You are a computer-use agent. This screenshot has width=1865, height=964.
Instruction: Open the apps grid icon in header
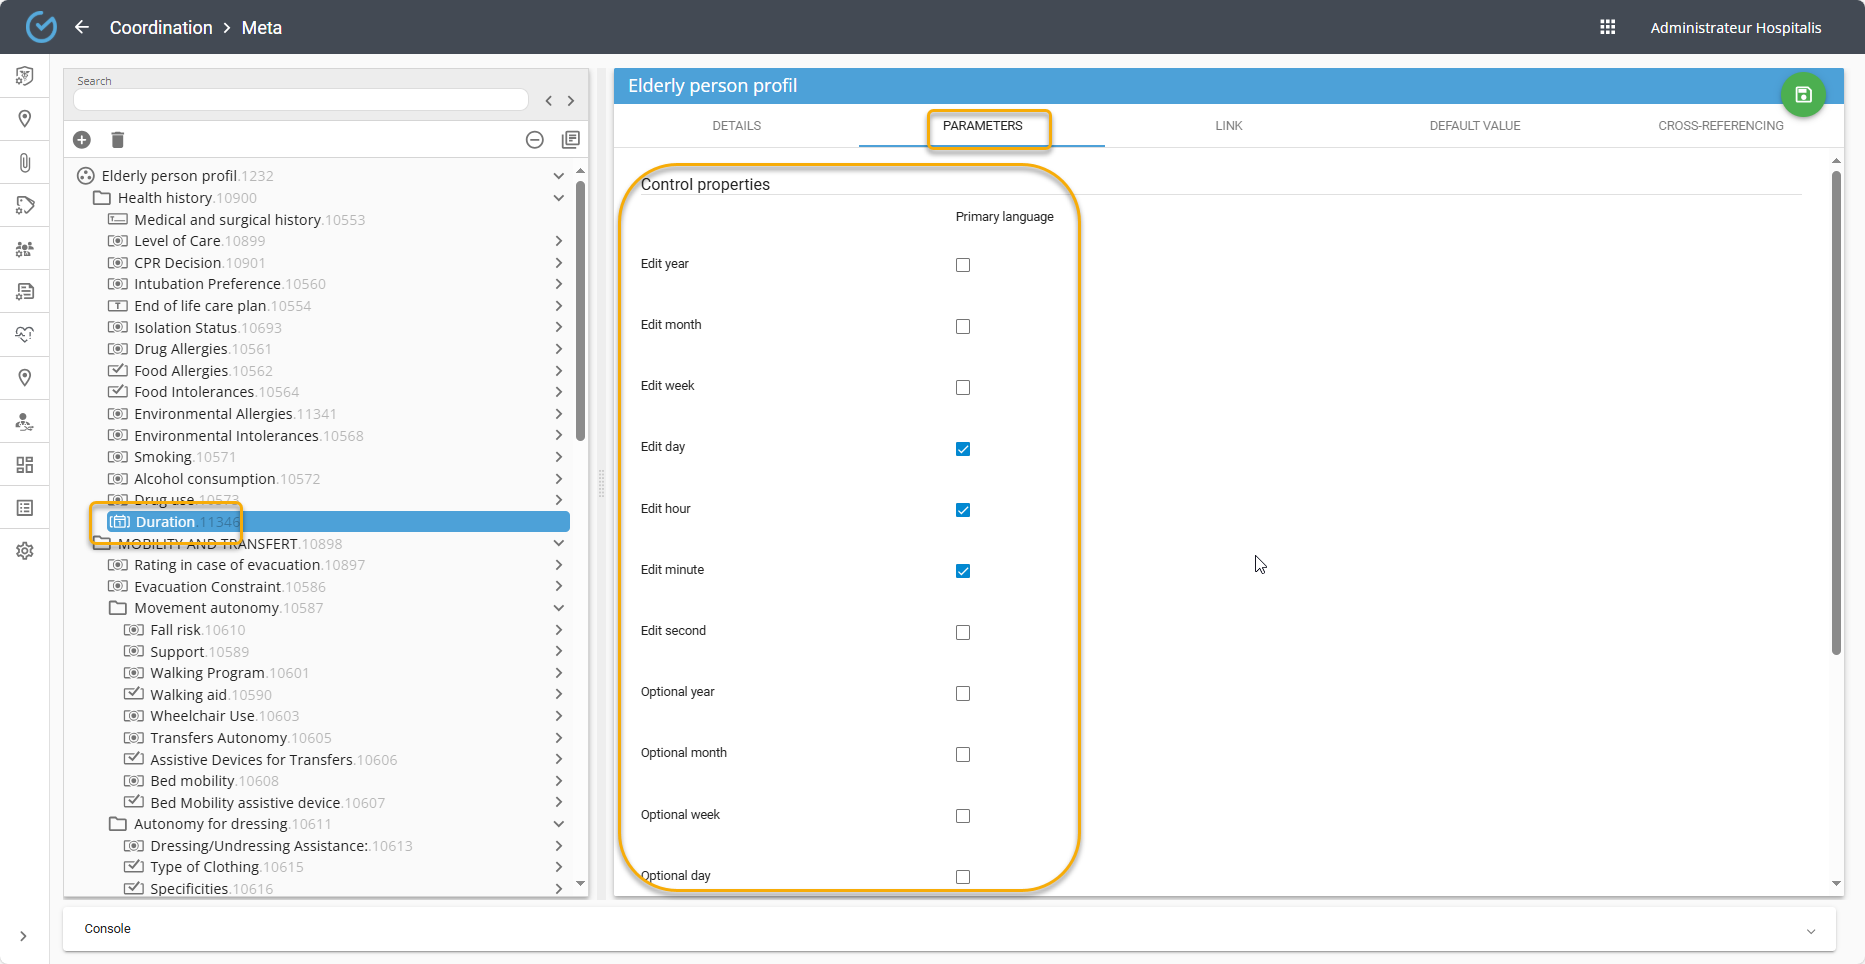1607,27
